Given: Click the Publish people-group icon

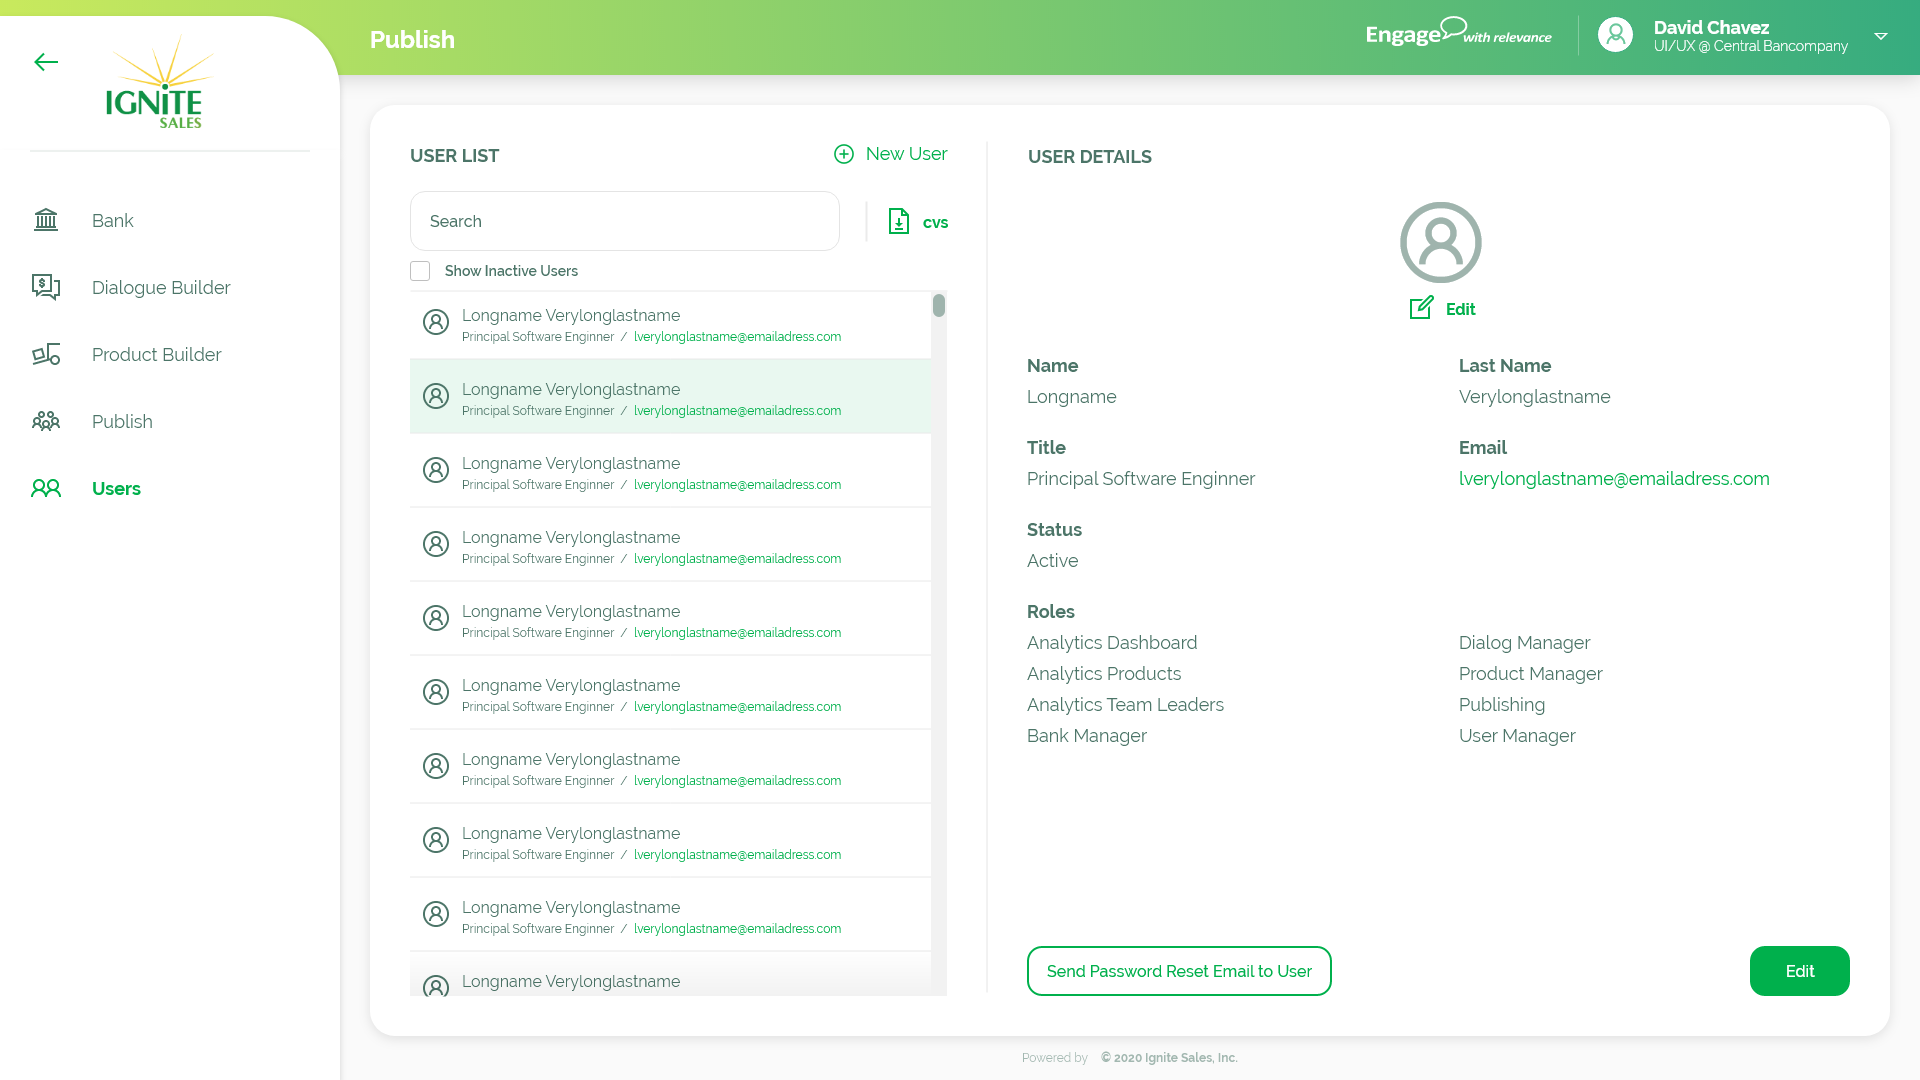Looking at the screenshot, I should click(46, 421).
